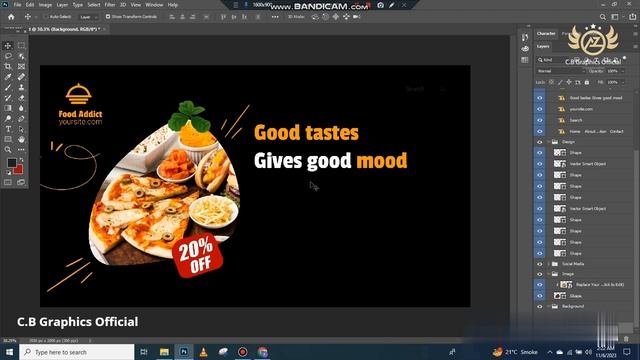
Task: Open the Auto-Select Layer dropdown
Action: tap(89, 17)
